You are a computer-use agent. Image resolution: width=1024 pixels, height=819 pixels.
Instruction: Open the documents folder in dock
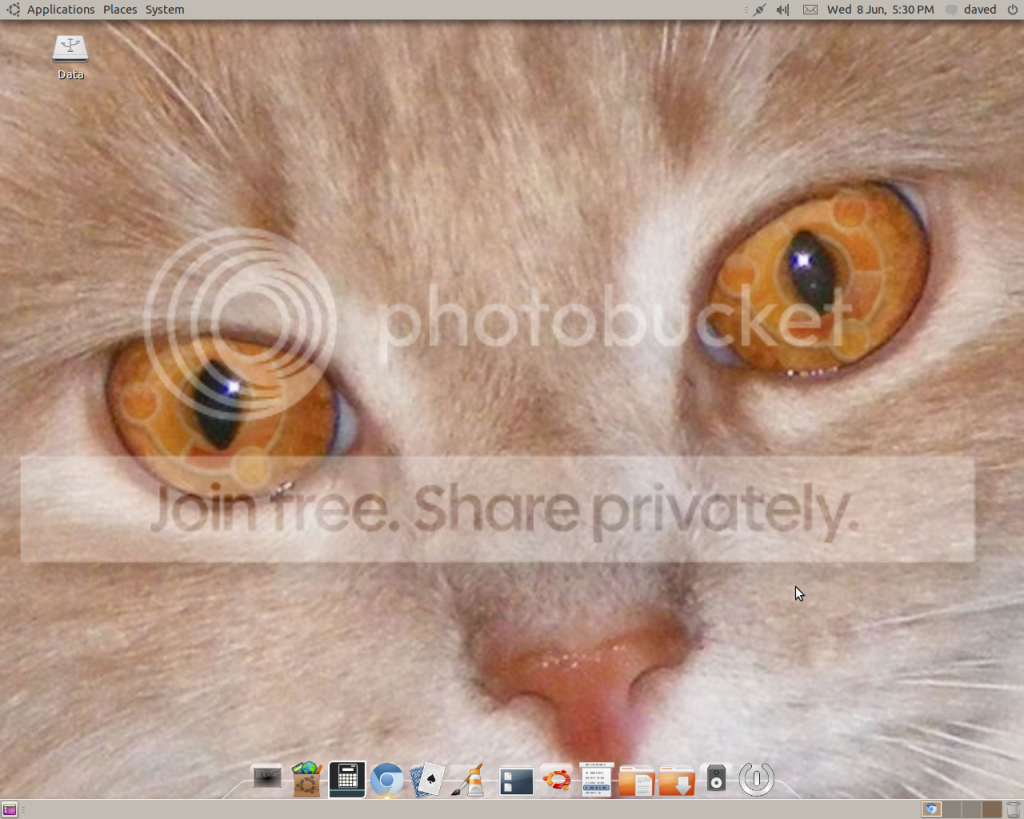636,781
